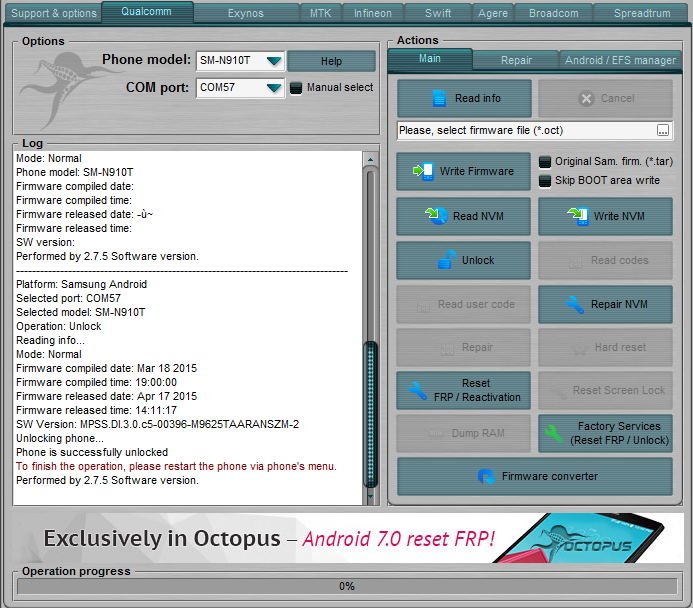Switch to the Infineon tab
Screen dimensions: 693x608
point(373,13)
